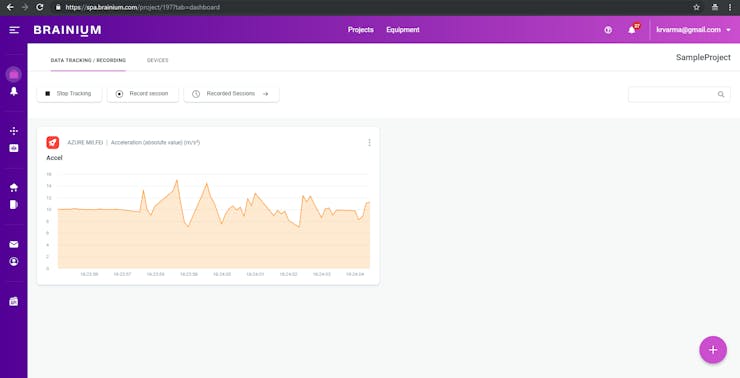The height and width of the screenshot is (378, 740).
Task: Open the browser three-dot menu
Action: [731, 7]
